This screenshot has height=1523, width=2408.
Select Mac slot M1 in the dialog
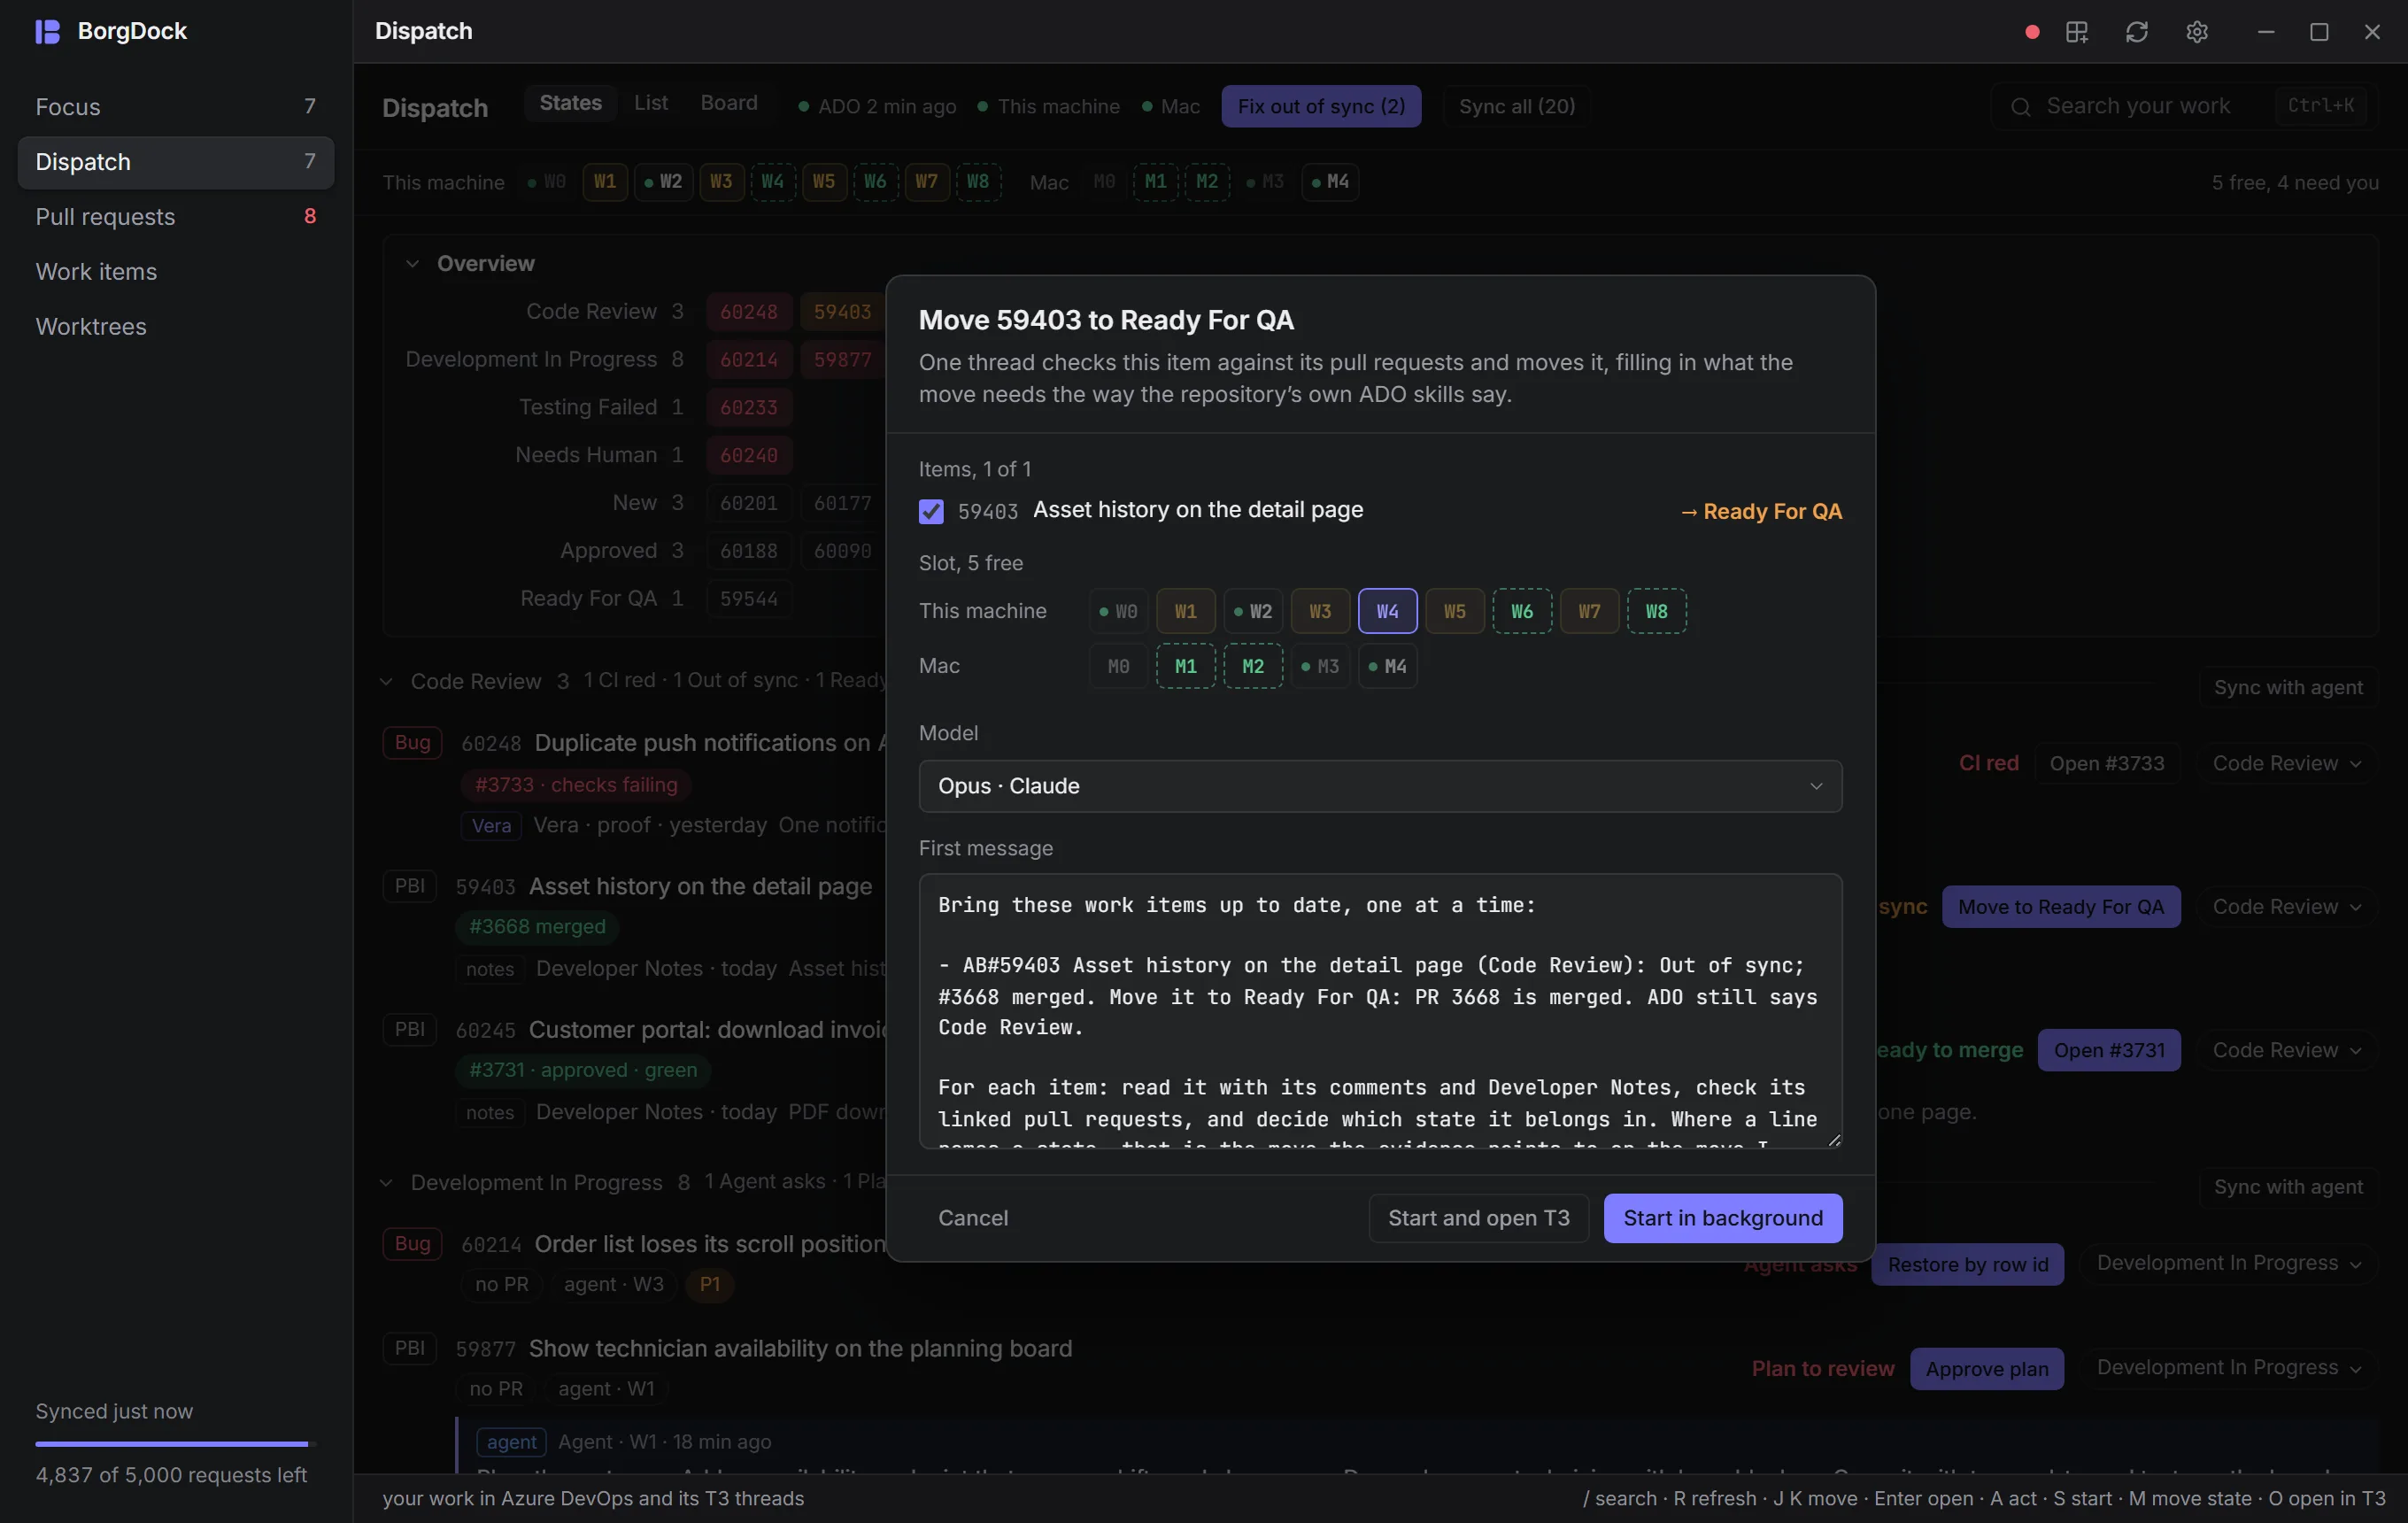[x=1185, y=666]
